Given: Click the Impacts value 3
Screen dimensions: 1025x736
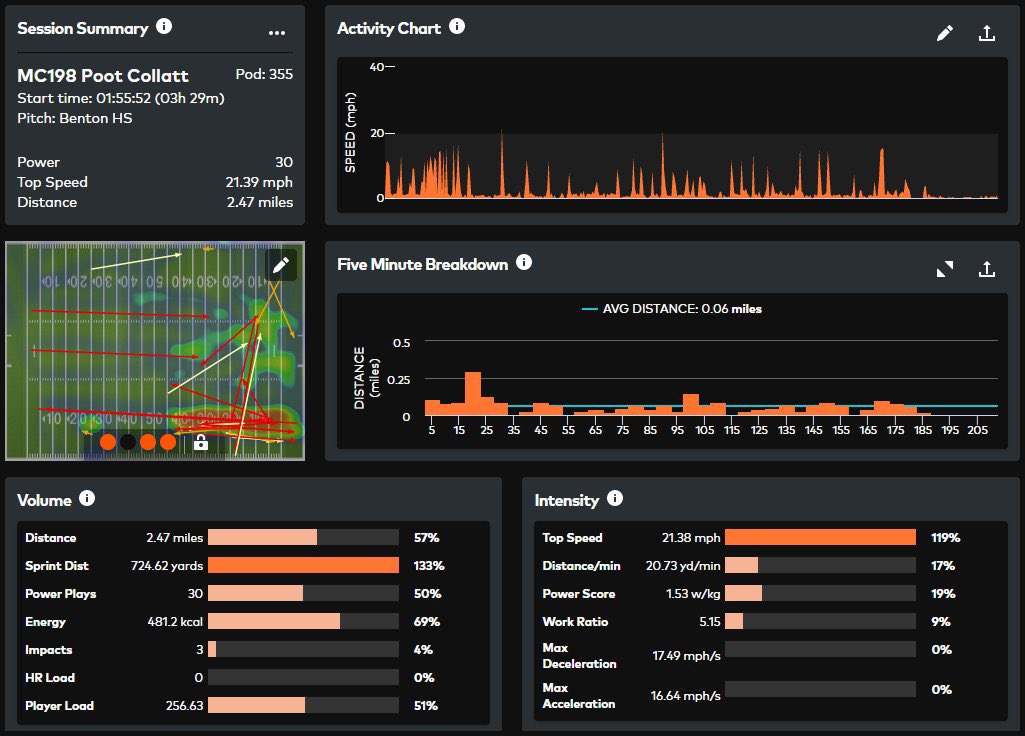Looking at the screenshot, I should [x=199, y=650].
